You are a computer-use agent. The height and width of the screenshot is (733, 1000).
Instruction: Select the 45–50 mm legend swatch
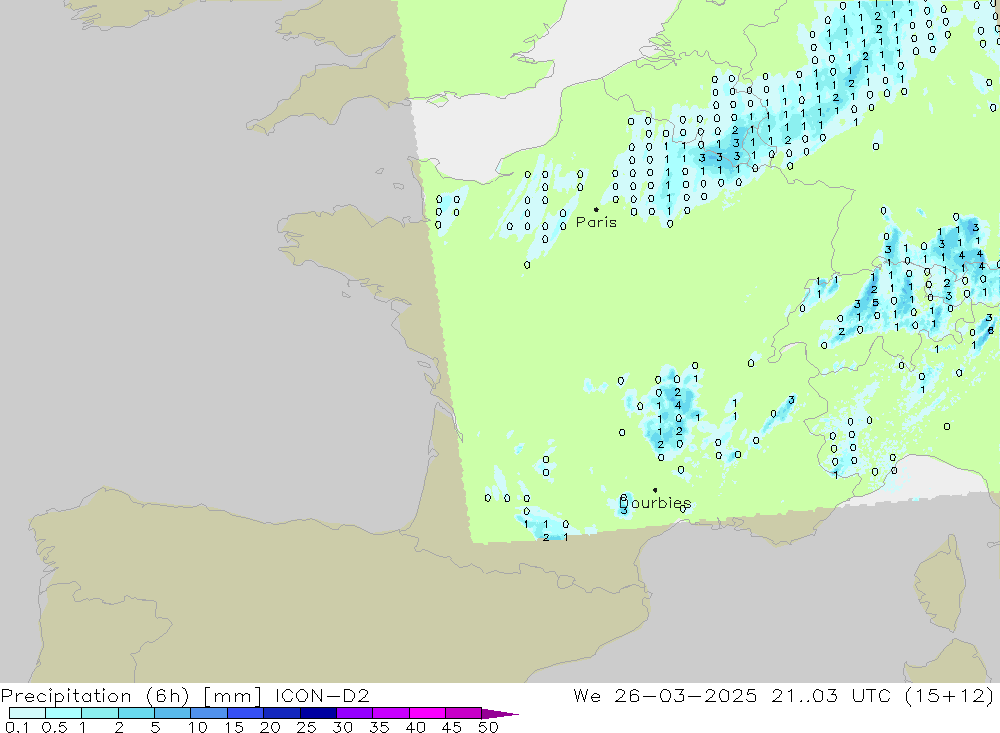[464, 713]
